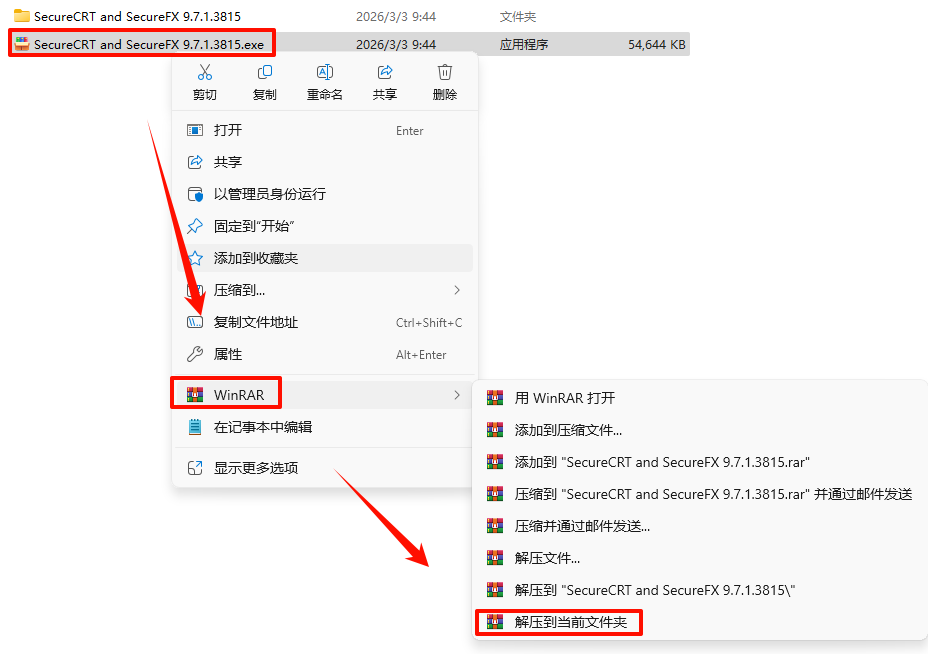Screen dimensions: 928x654
Task: Expand the WinRAR submenu chevron
Action: (x=457, y=395)
